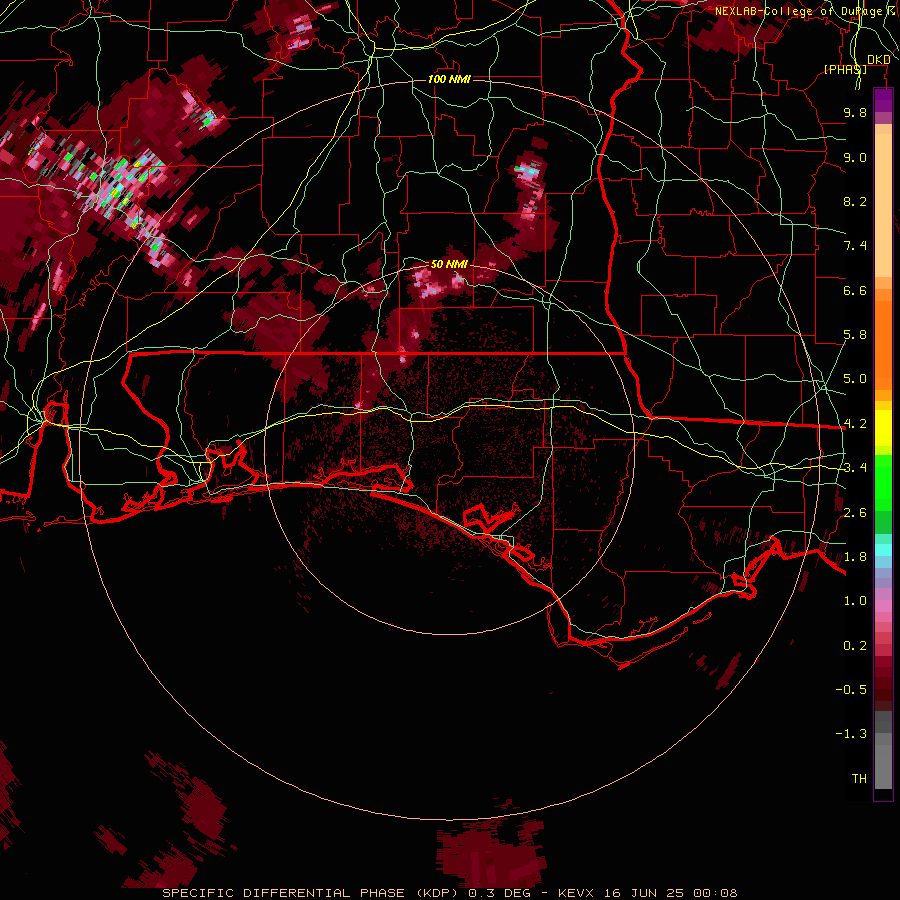Viewport: 900px width, 900px height.
Task: Click the 1.8 scale value
Action: pos(855,557)
